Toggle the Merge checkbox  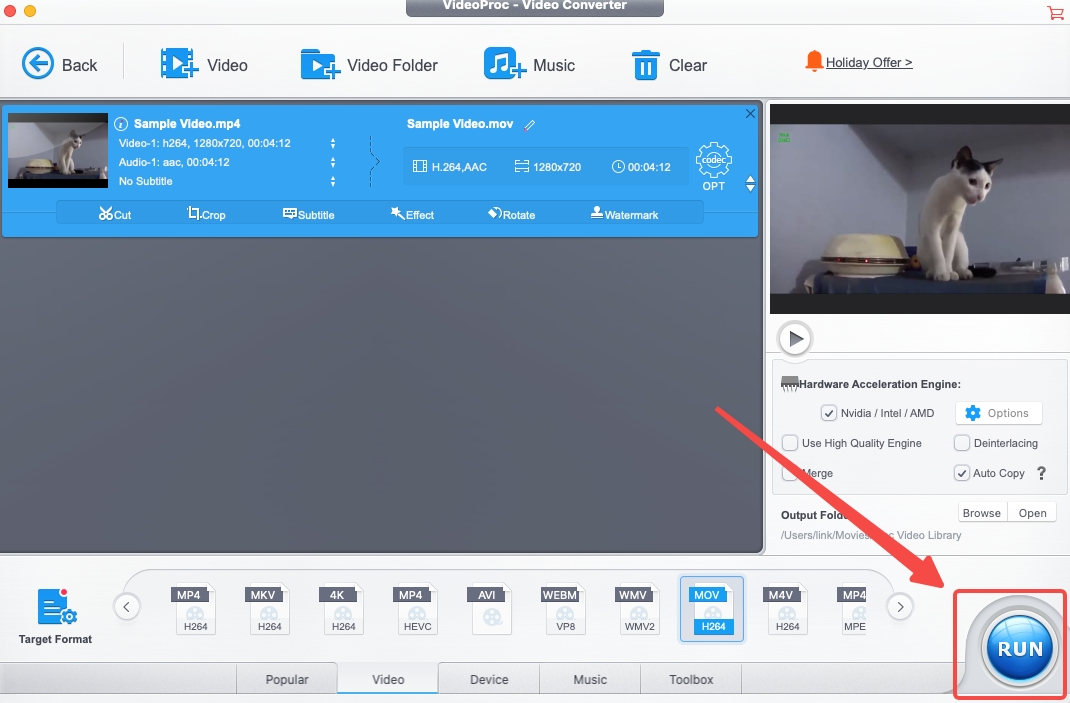pos(790,473)
